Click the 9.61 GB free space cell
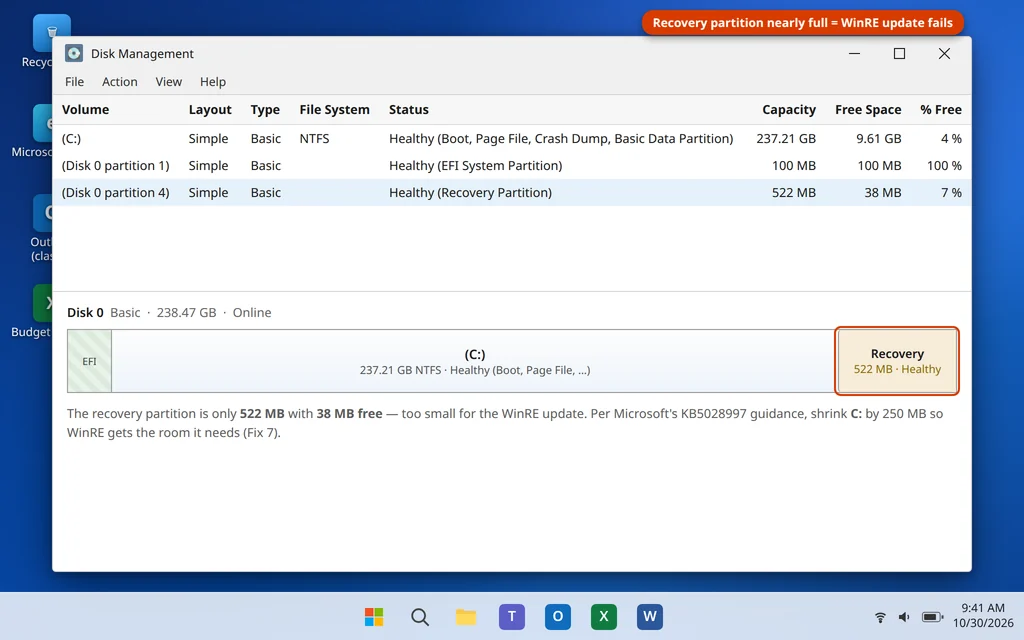 (x=879, y=138)
